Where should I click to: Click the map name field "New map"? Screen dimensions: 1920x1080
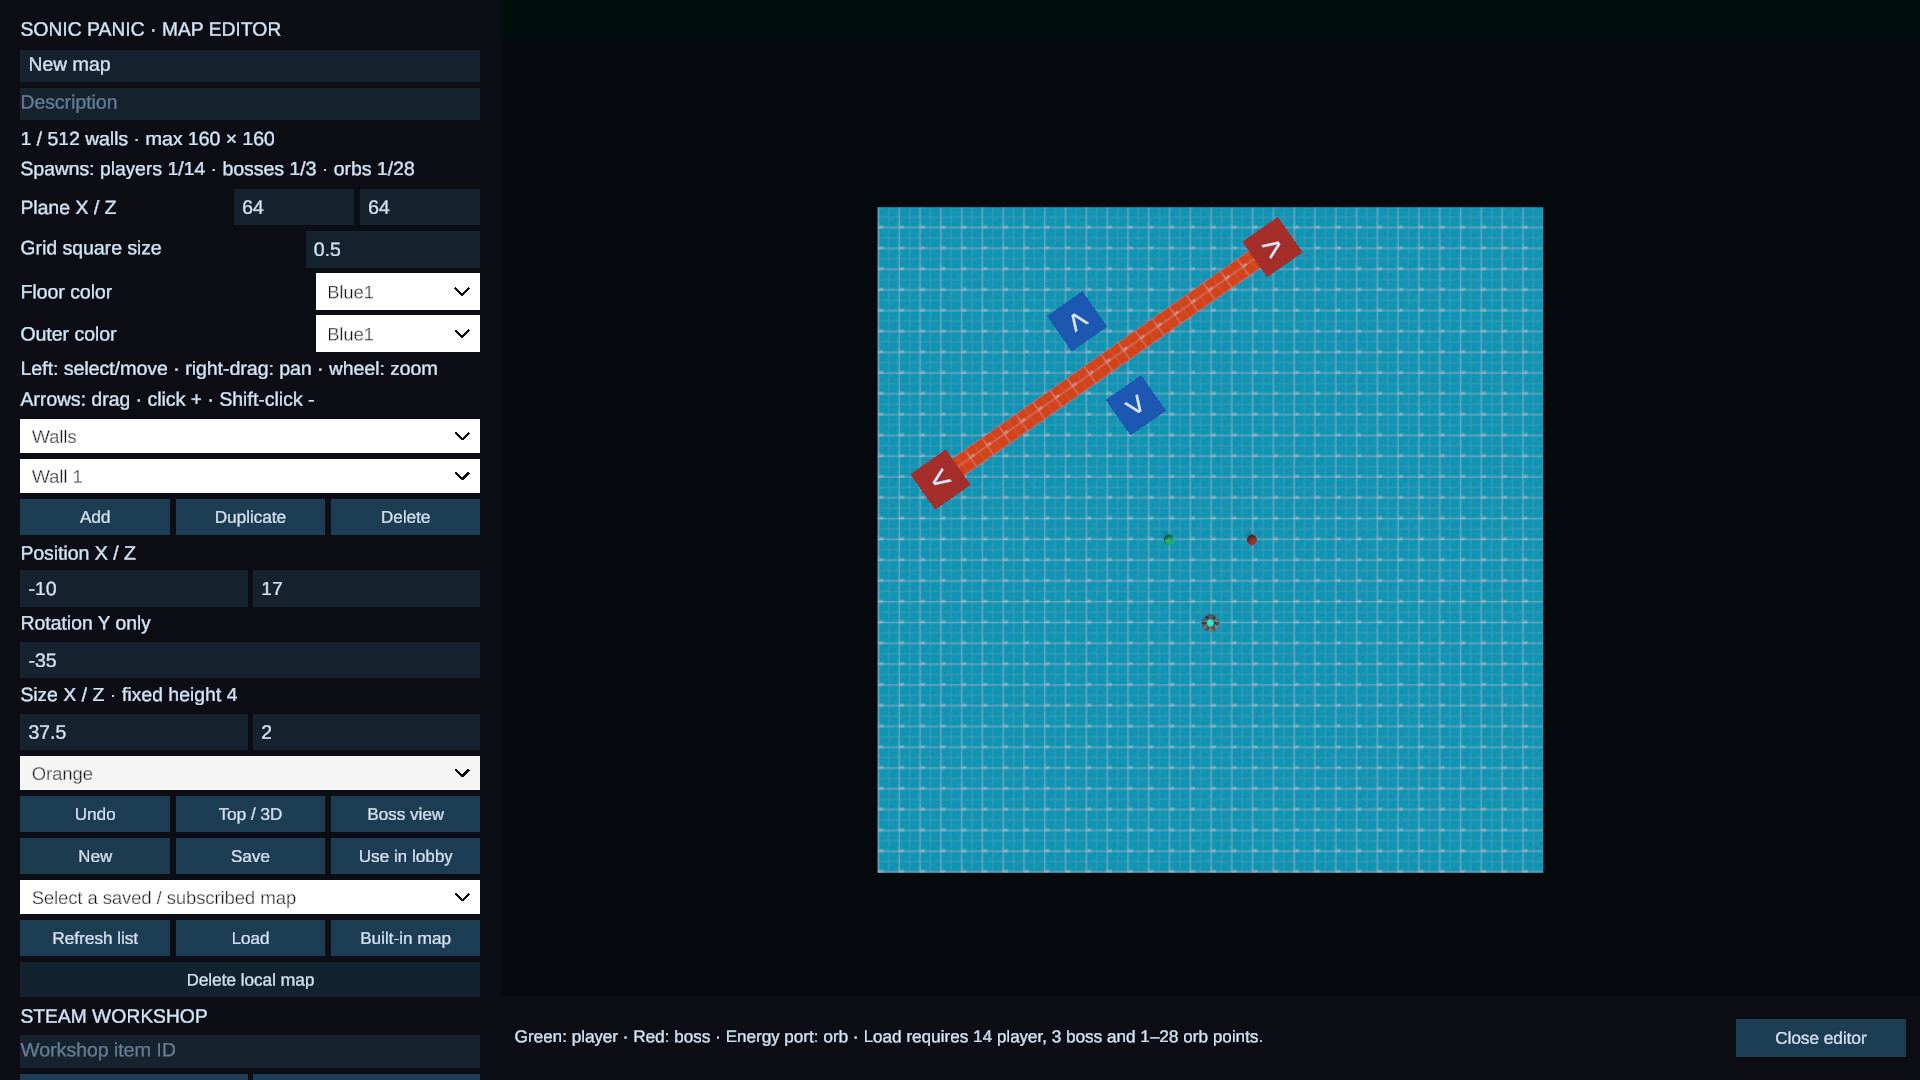[x=250, y=65]
